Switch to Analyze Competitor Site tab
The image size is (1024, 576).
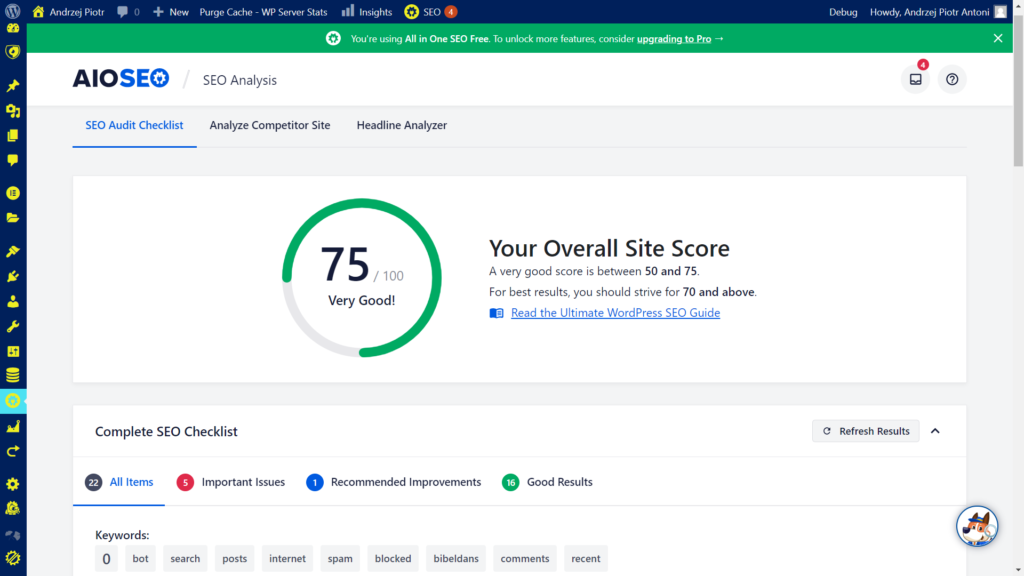point(270,125)
